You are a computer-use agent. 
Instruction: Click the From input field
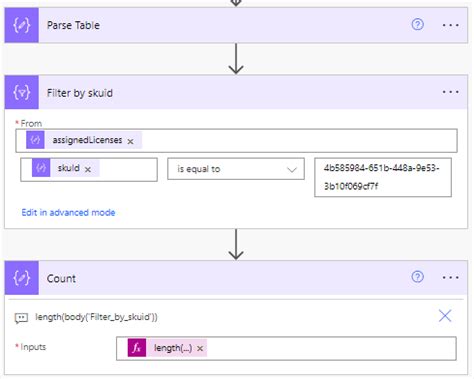[236, 141]
